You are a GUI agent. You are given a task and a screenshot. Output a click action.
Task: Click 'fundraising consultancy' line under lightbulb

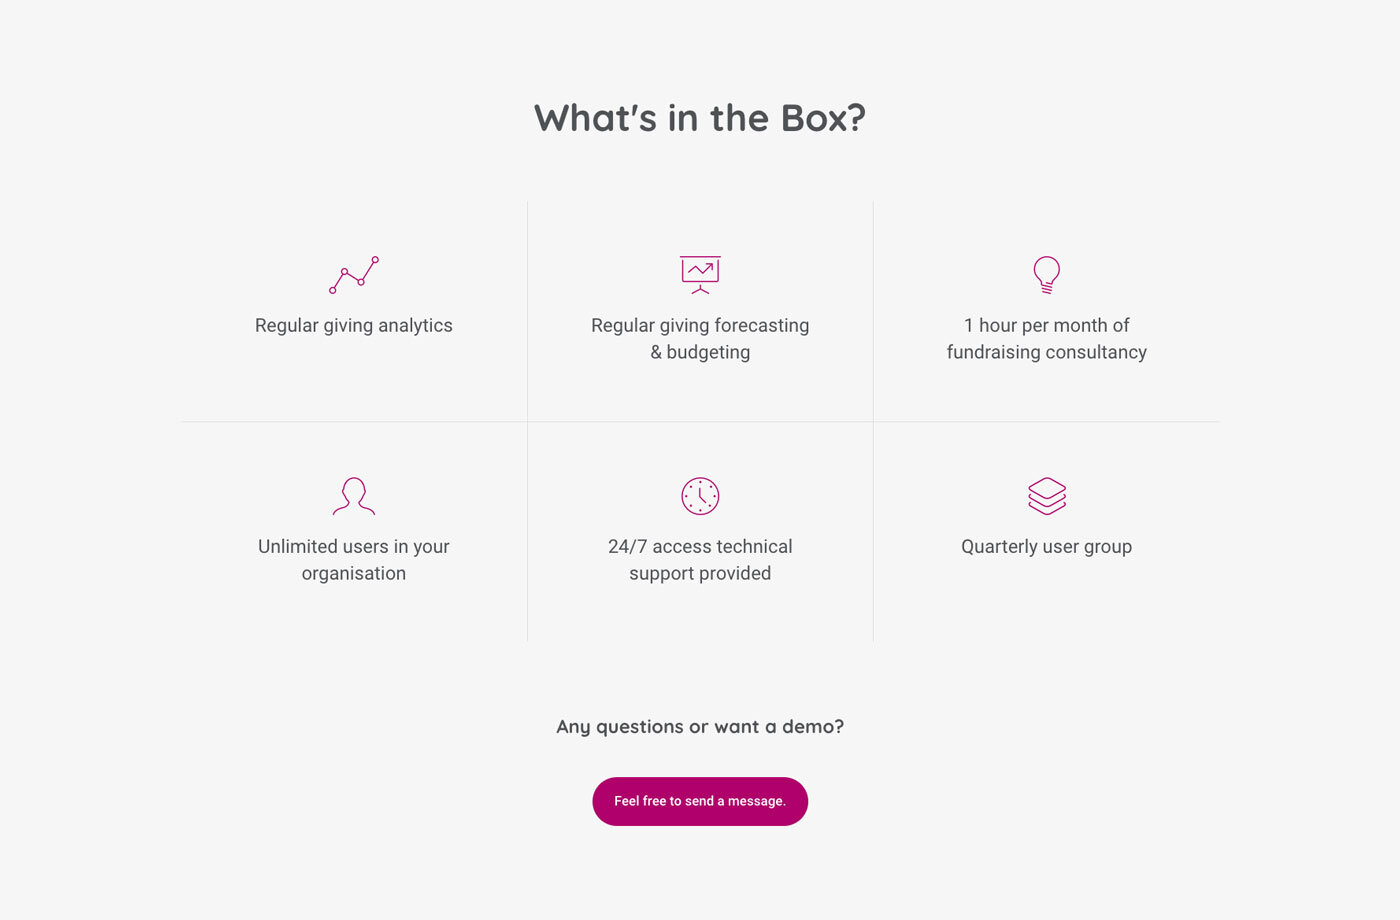coord(1047,353)
